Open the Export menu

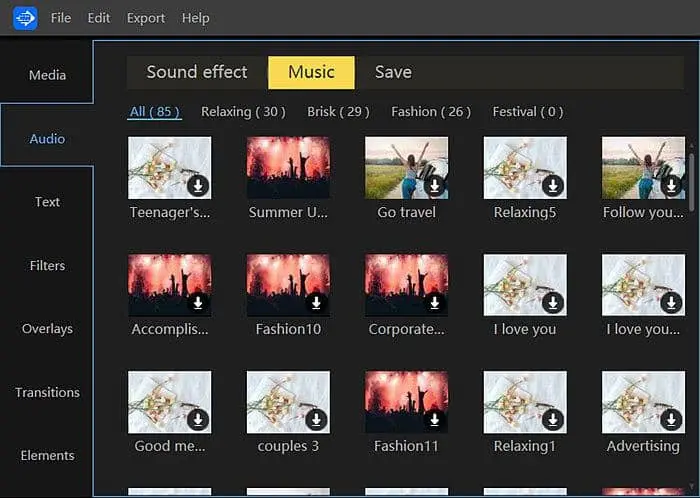[x=146, y=18]
